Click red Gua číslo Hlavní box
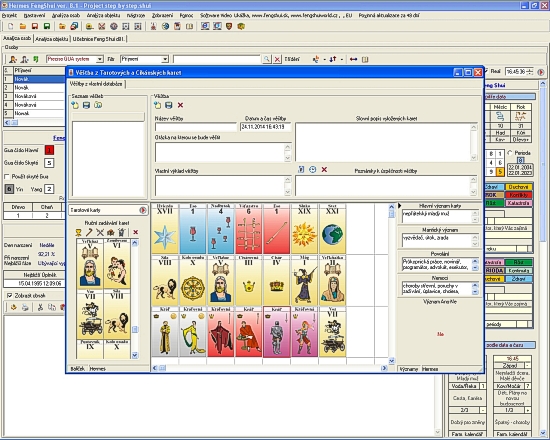550x440 pixels. point(49,150)
